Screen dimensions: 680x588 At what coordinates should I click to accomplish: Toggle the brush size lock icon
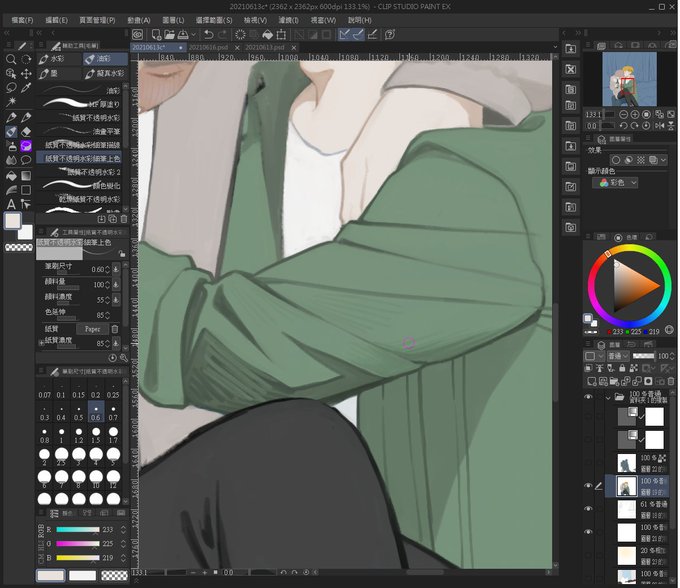click(x=122, y=254)
